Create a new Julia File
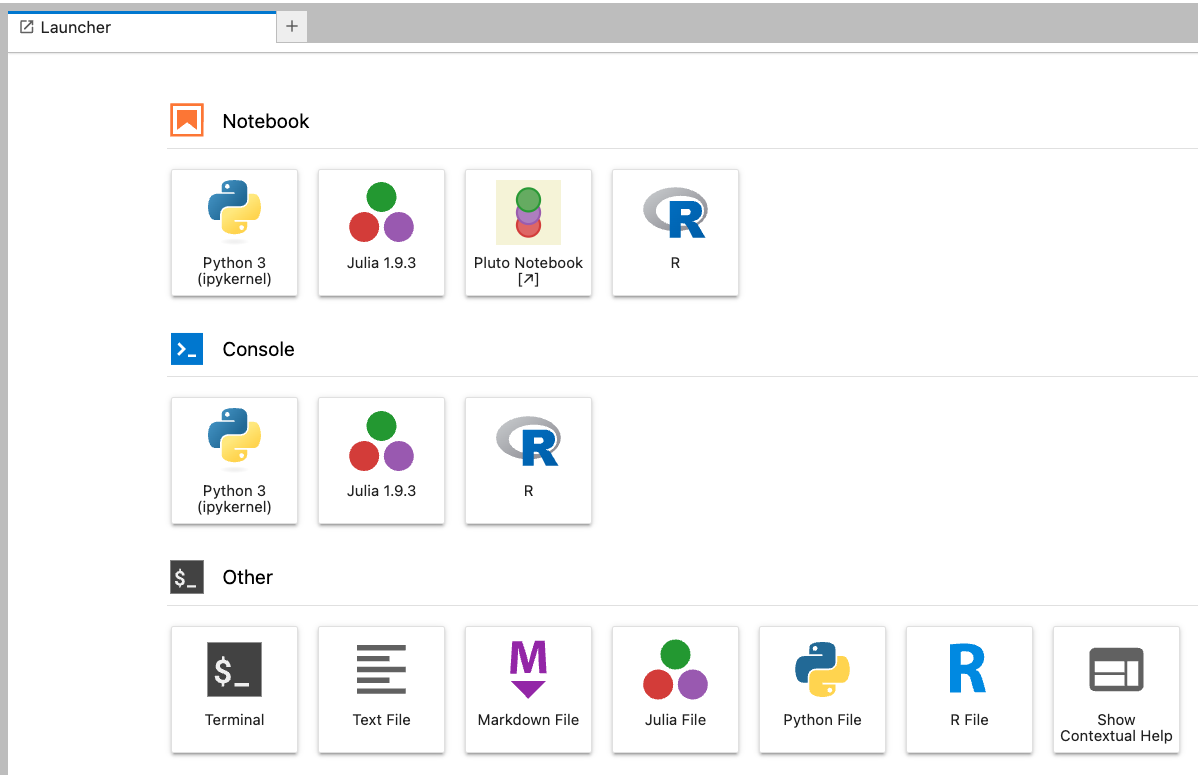 pos(675,689)
